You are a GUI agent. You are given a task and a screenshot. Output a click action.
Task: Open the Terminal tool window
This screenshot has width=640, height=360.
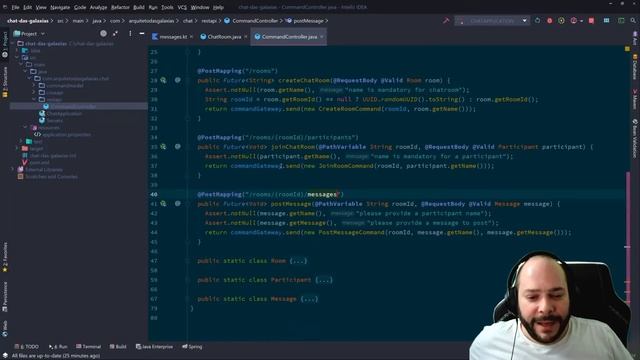click(x=89, y=347)
